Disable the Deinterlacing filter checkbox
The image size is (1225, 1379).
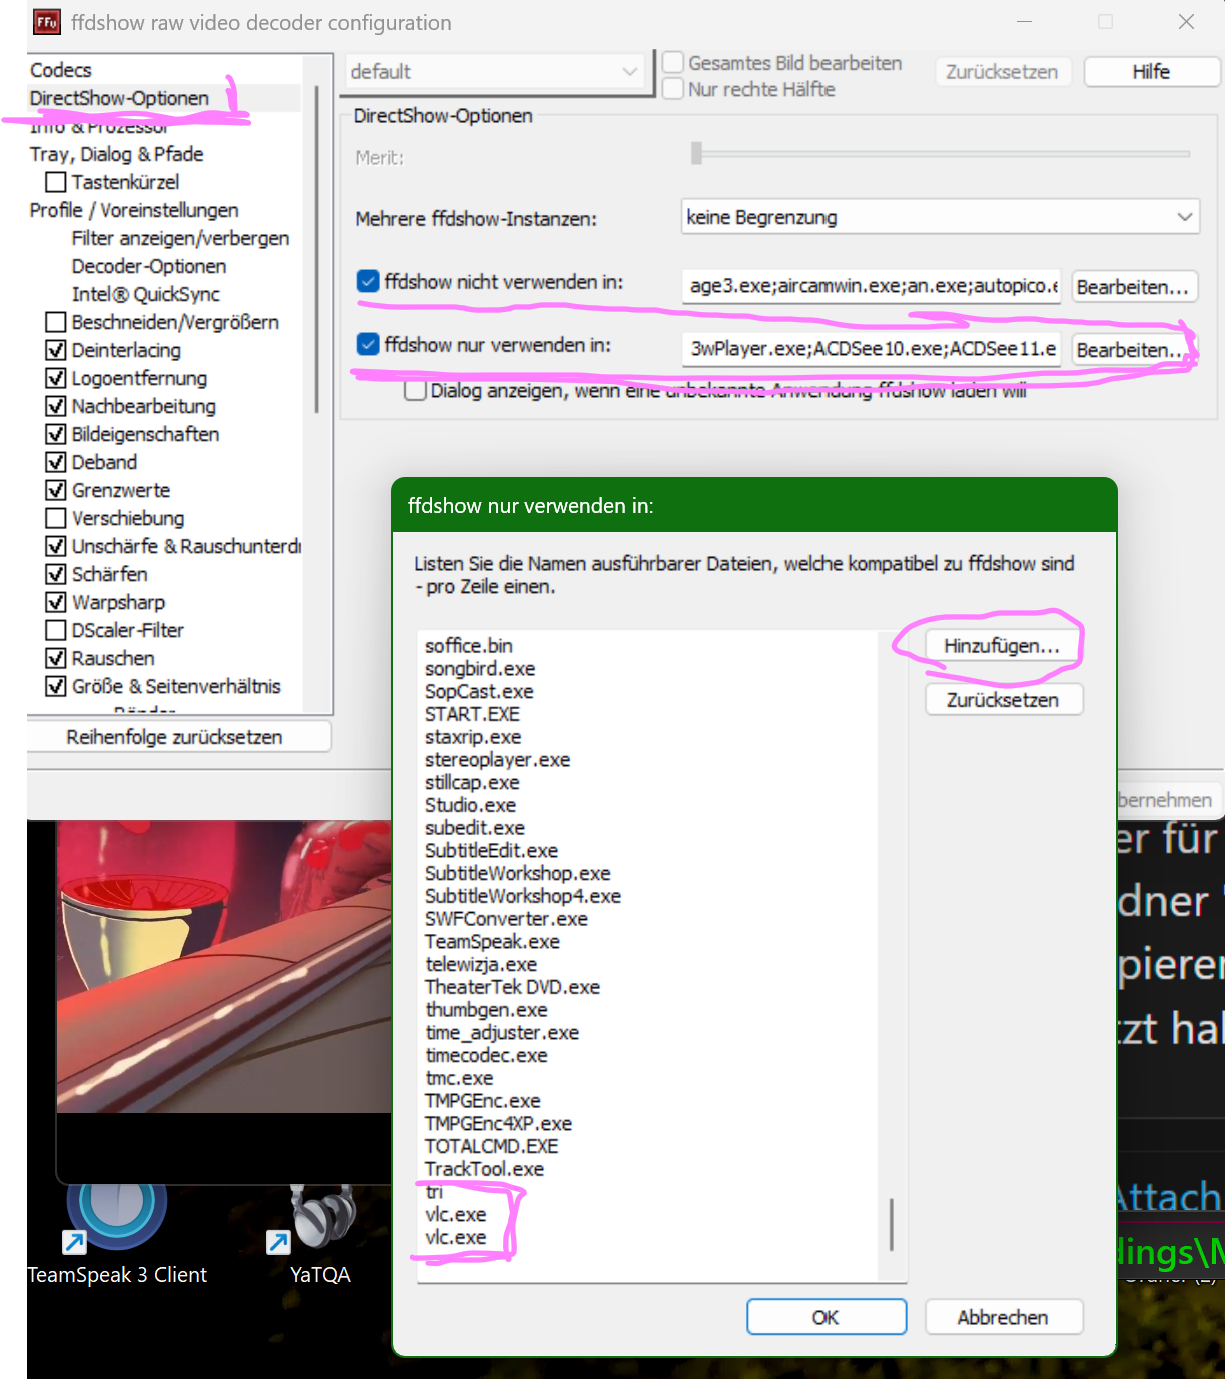56,350
